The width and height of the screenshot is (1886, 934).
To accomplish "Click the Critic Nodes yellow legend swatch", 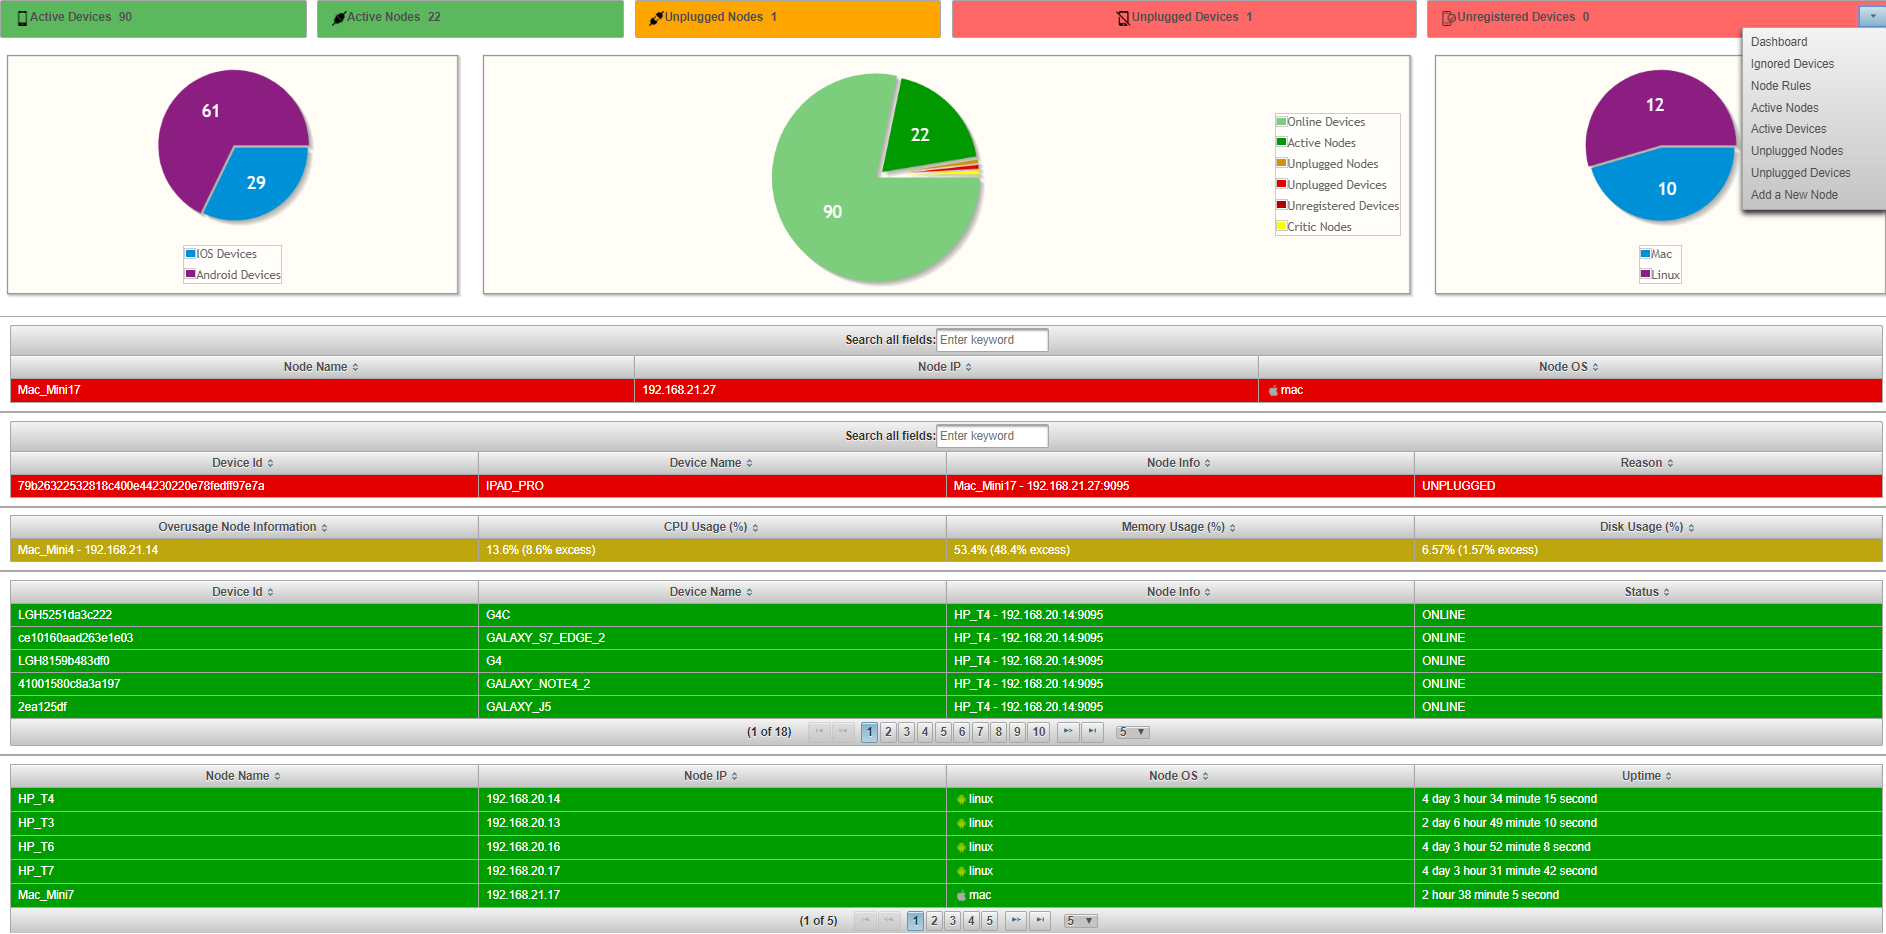I will [x=1281, y=227].
